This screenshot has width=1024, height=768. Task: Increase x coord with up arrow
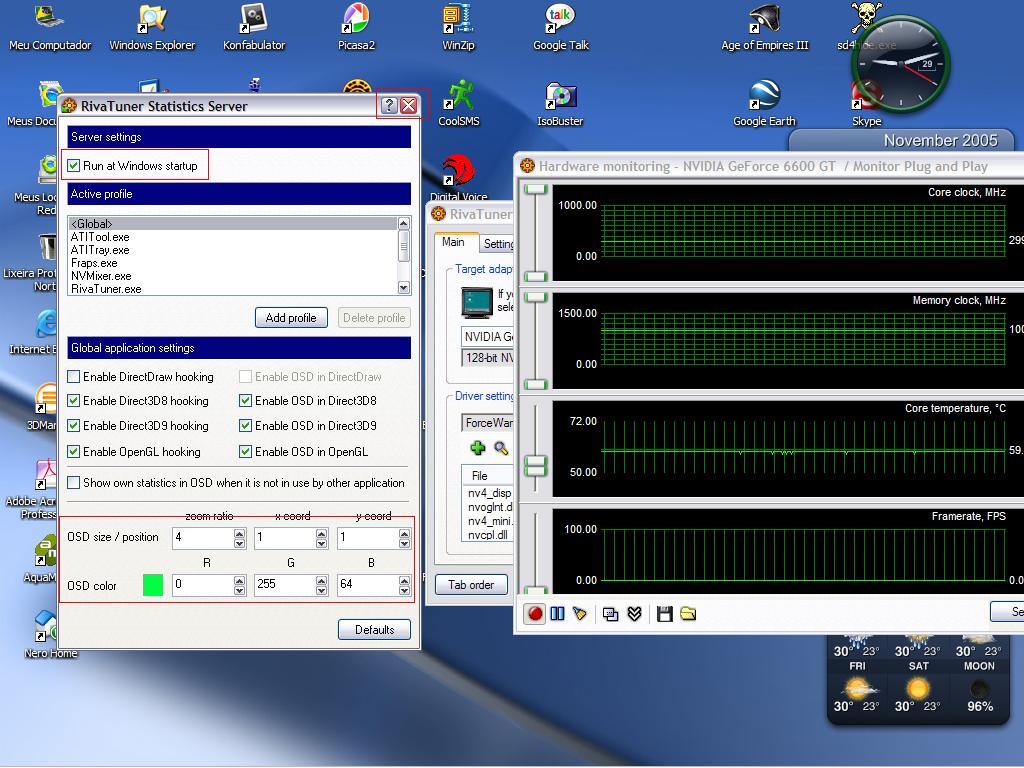coord(321,534)
